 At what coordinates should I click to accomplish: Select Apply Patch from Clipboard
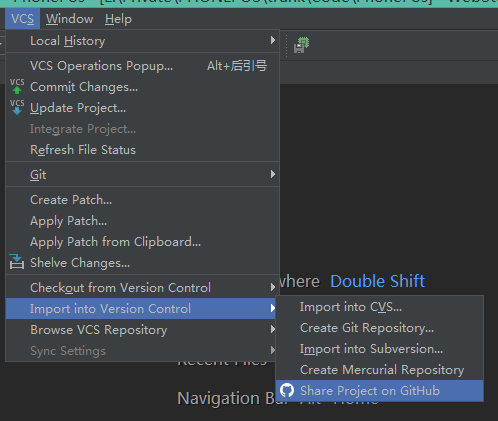[142, 242]
